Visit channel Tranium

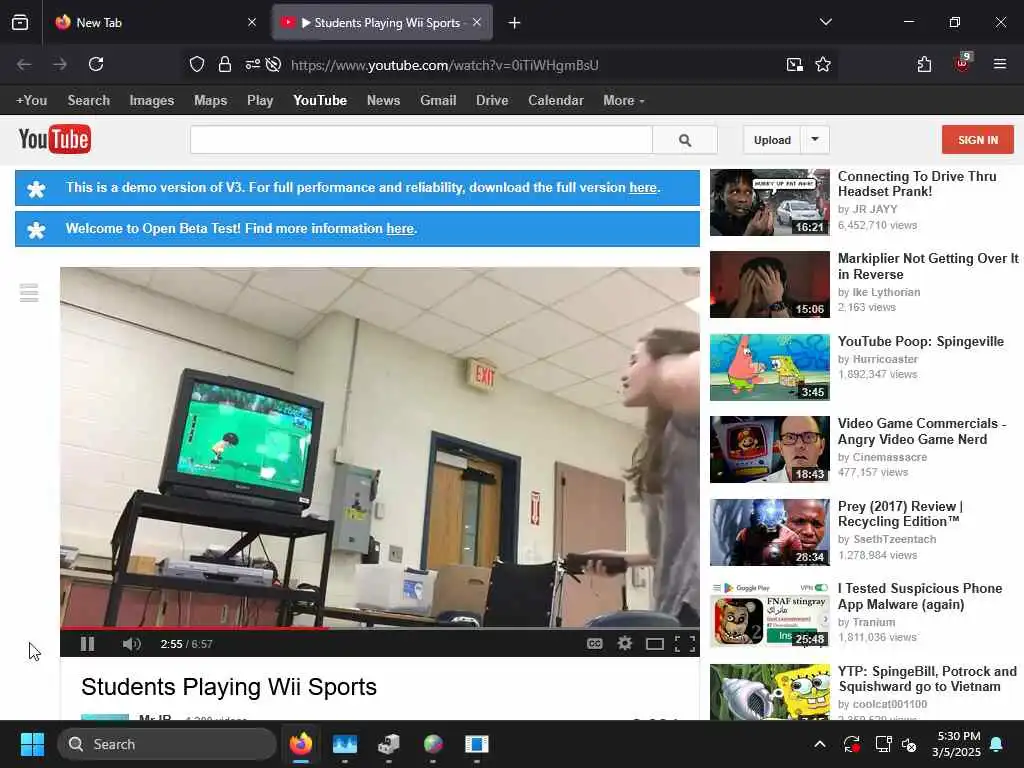coord(874,622)
